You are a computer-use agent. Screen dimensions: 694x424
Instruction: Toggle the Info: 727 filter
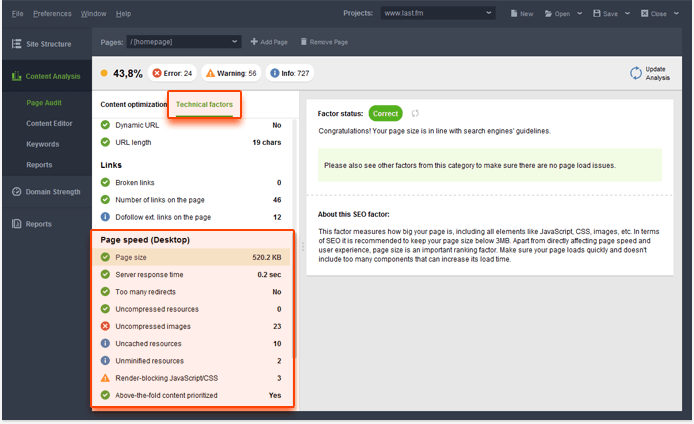click(x=290, y=73)
